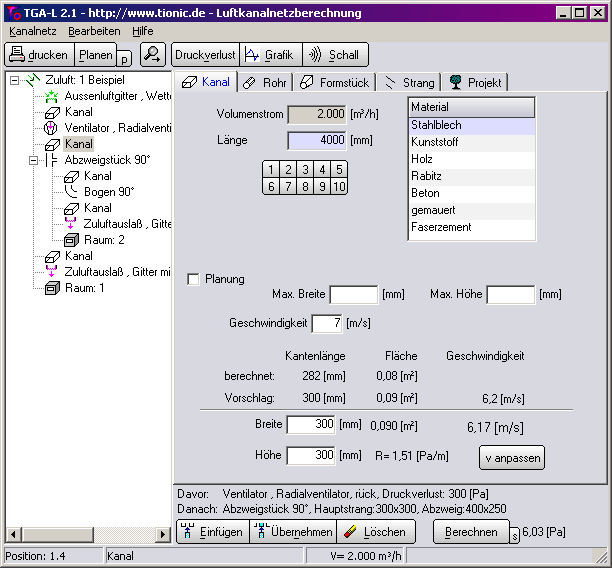Collapse the Zuluft: 1 Beispiel tree root
Screen dimensions: 612x568
tap(15, 80)
